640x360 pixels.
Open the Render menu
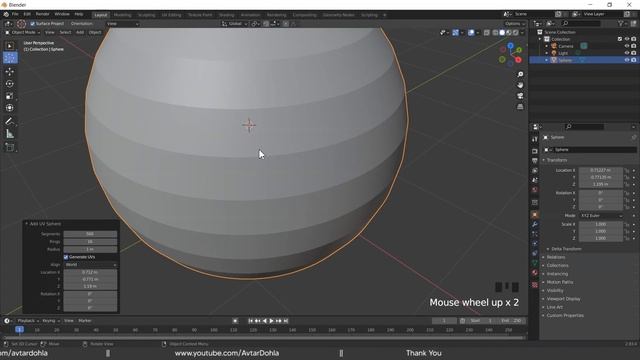pos(42,14)
